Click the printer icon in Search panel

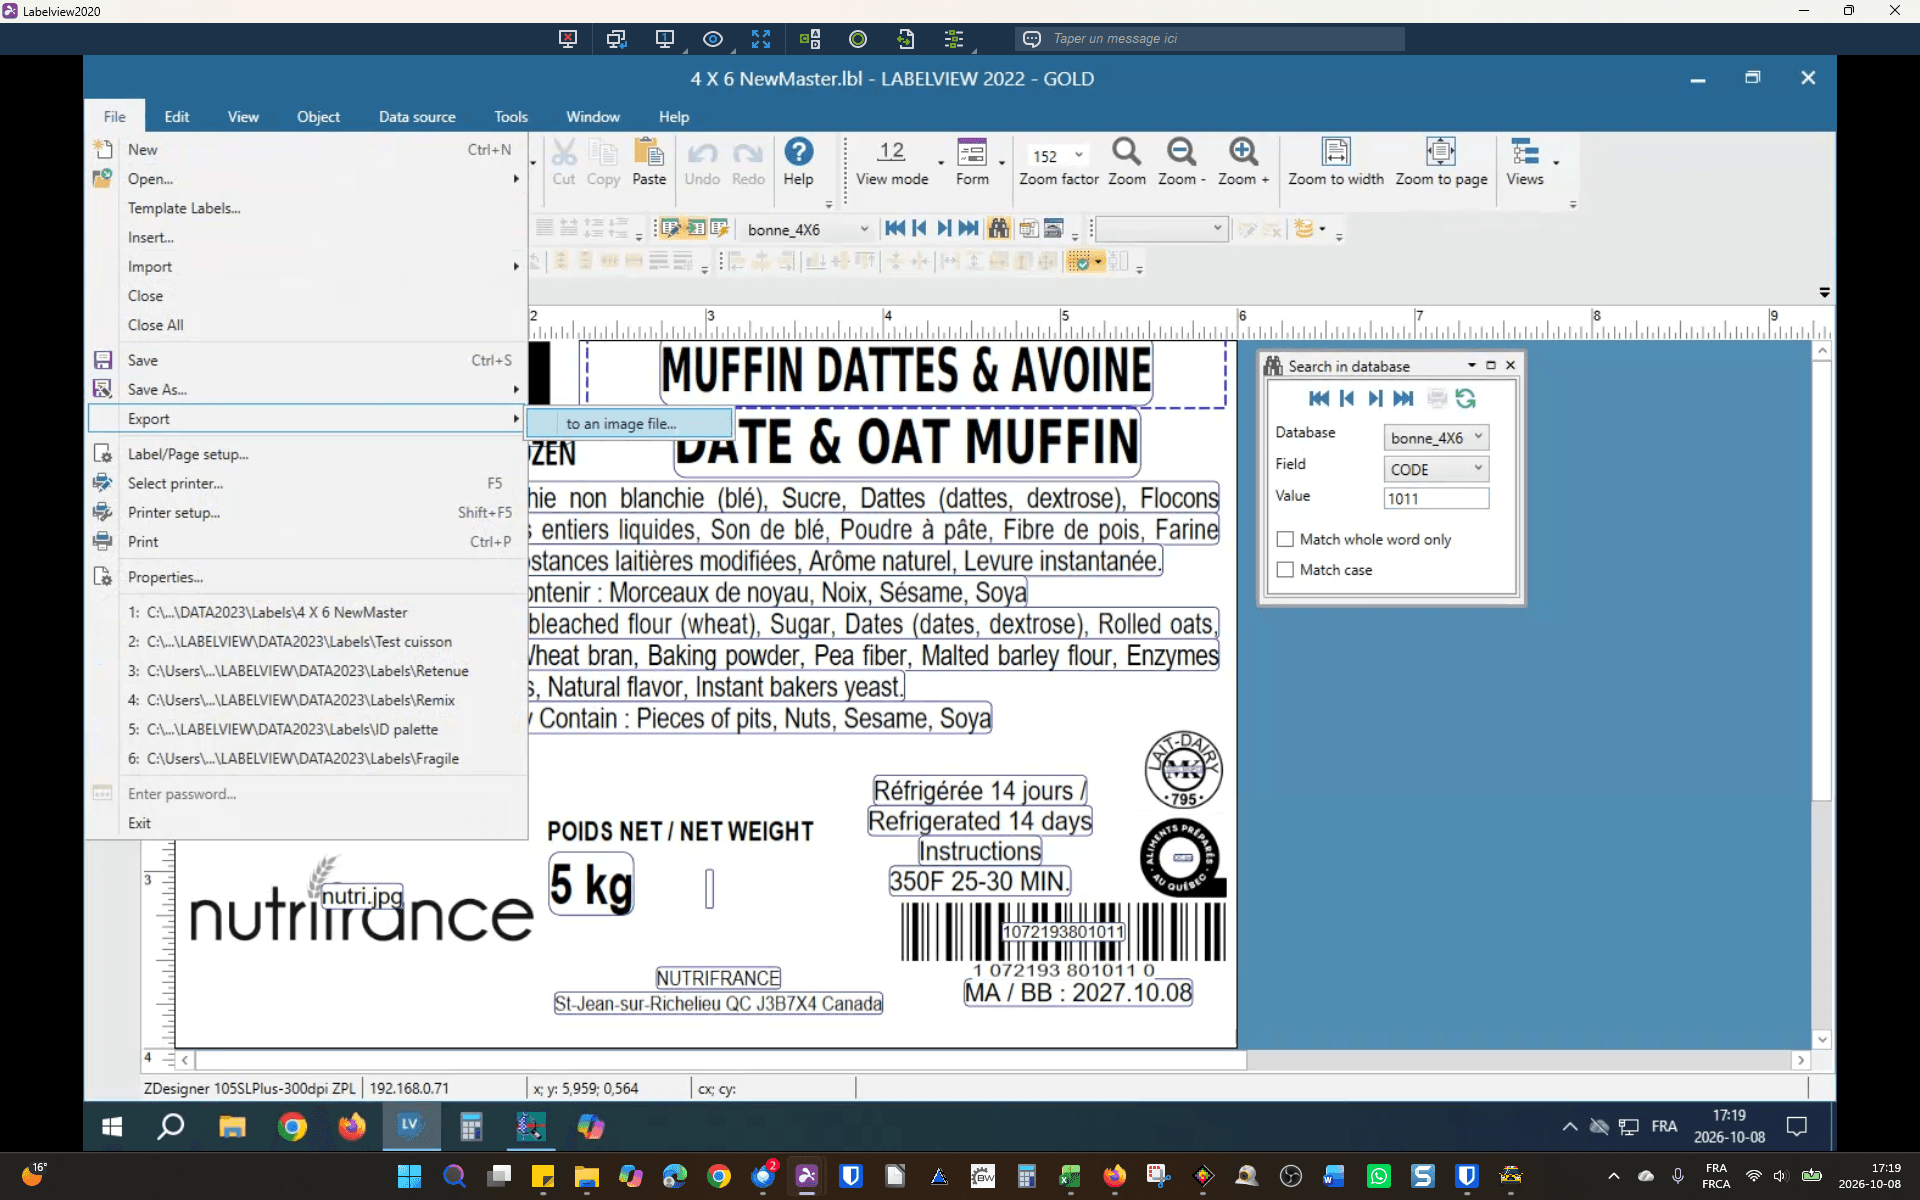1437,399
